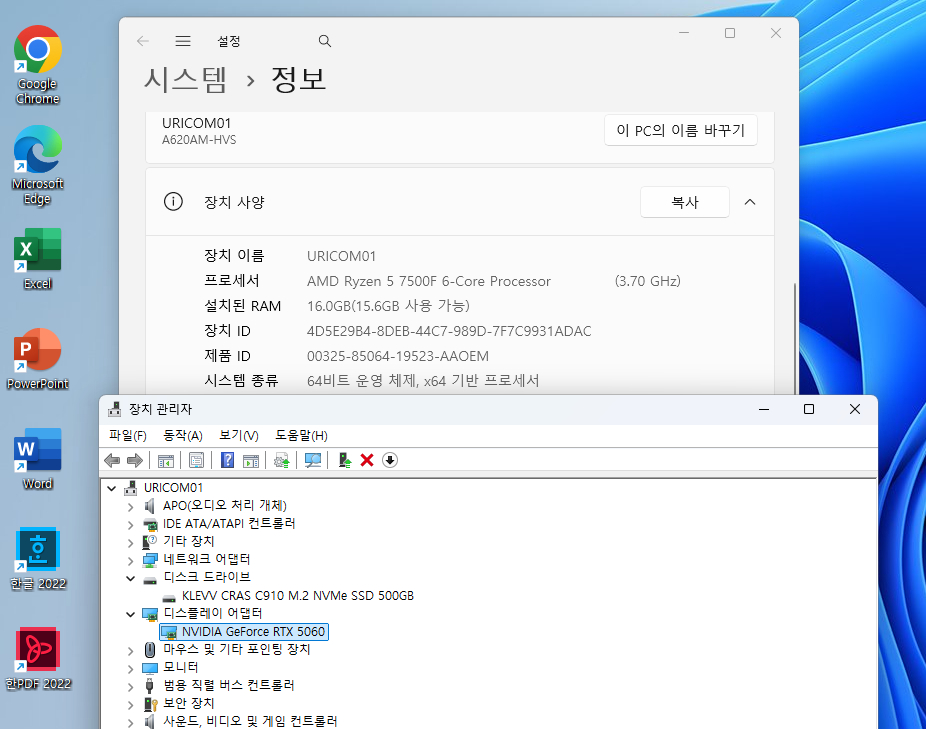Viewport: 926px width, 729px height.
Task: Click the red X 'Uninstall device' toolbar icon
Action: (367, 460)
